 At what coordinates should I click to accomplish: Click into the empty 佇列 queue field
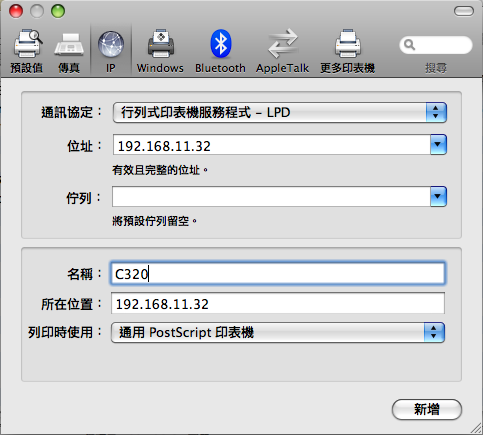pyautogui.click(x=271, y=197)
